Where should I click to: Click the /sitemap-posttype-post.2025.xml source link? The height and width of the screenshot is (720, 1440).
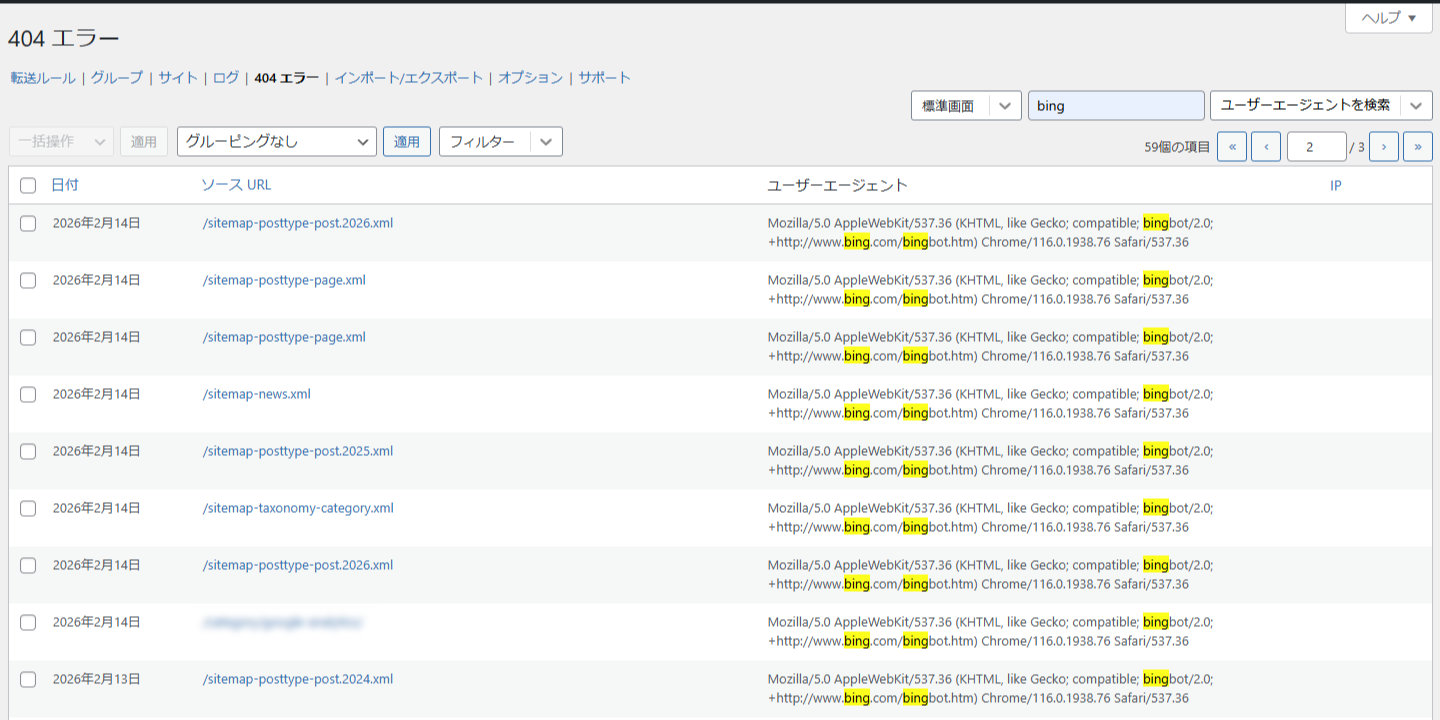coord(297,451)
